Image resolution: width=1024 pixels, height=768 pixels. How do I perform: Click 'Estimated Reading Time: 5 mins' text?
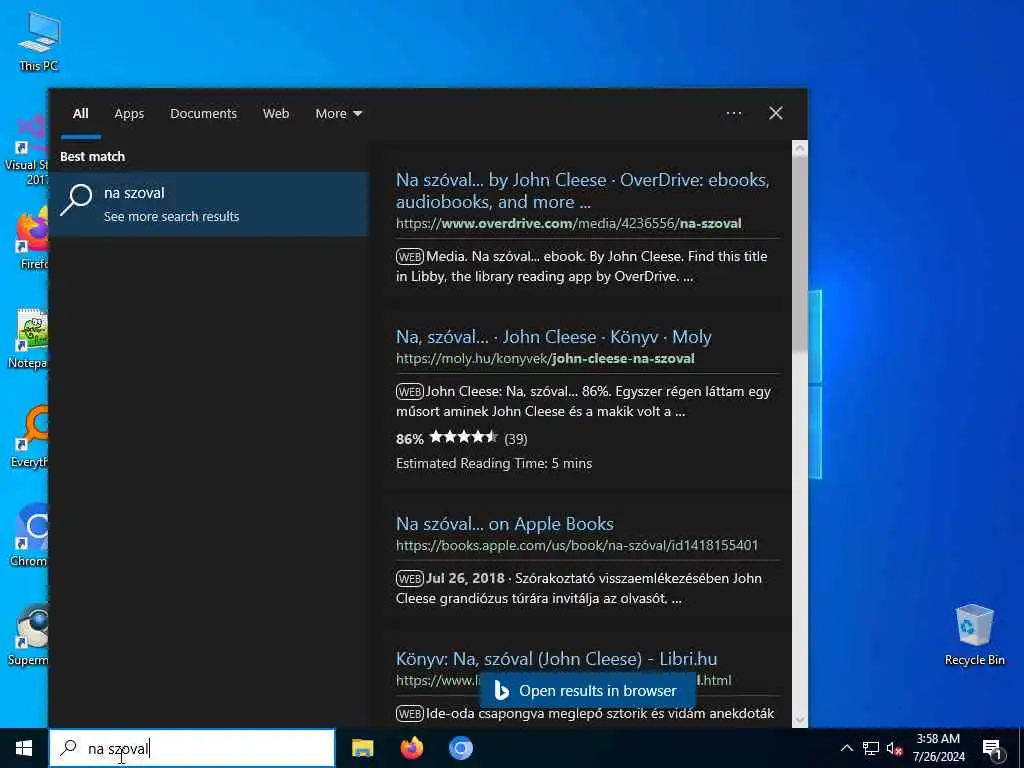tap(494, 464)
